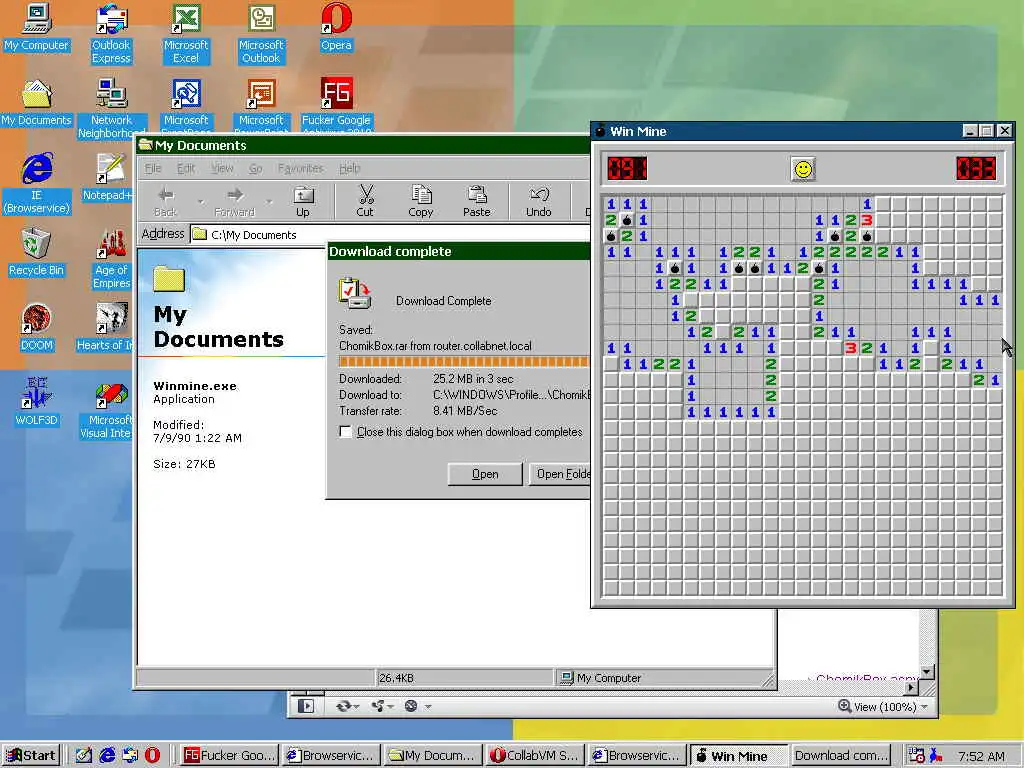Image resolution: width=1024 pixels, height=768 pixels.
Task: Click Opera quick launch icon on taskbar
Action: pyautogui.click(x=152, y=755)
